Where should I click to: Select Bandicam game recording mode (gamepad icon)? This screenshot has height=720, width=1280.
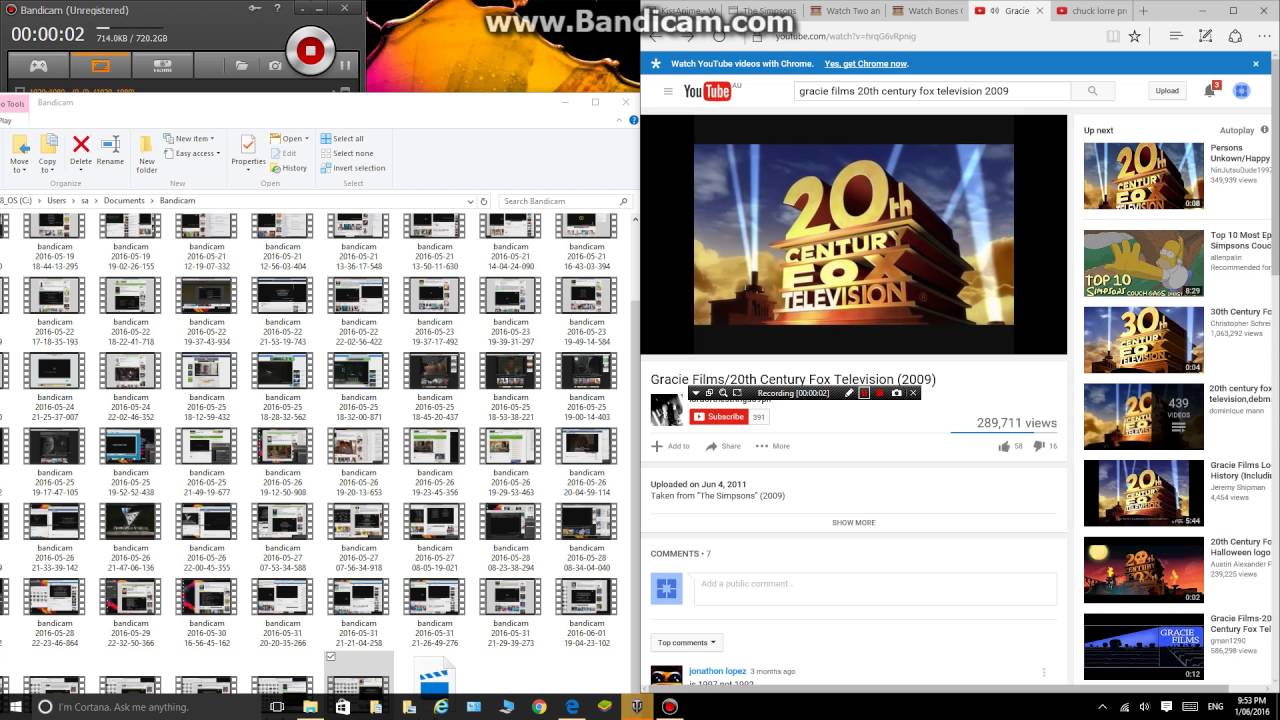[38, 66]
